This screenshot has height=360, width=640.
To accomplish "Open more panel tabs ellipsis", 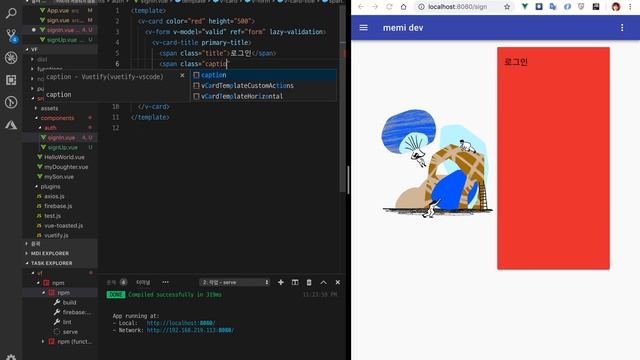I will (x=165, y=282).
